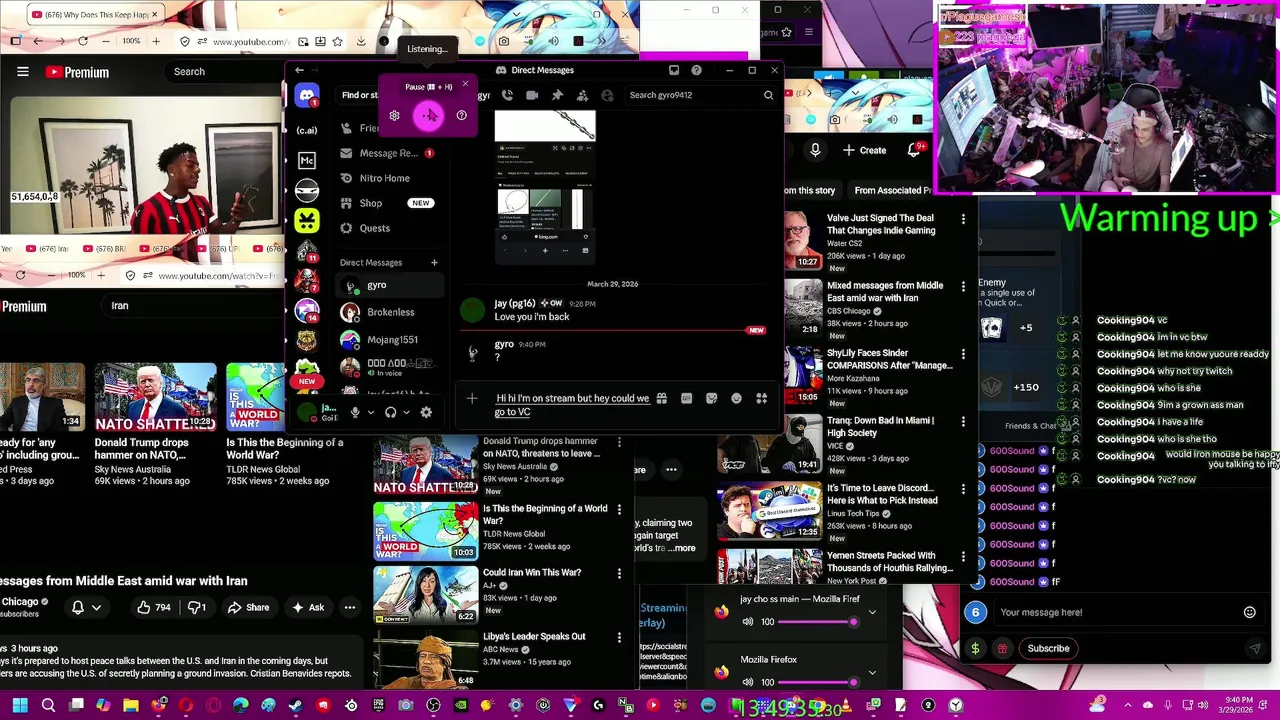The width and height of the screenshot is (1280, 720).
Task: Mute microphone in Discord user panel
Action: [x=355, y=412]
